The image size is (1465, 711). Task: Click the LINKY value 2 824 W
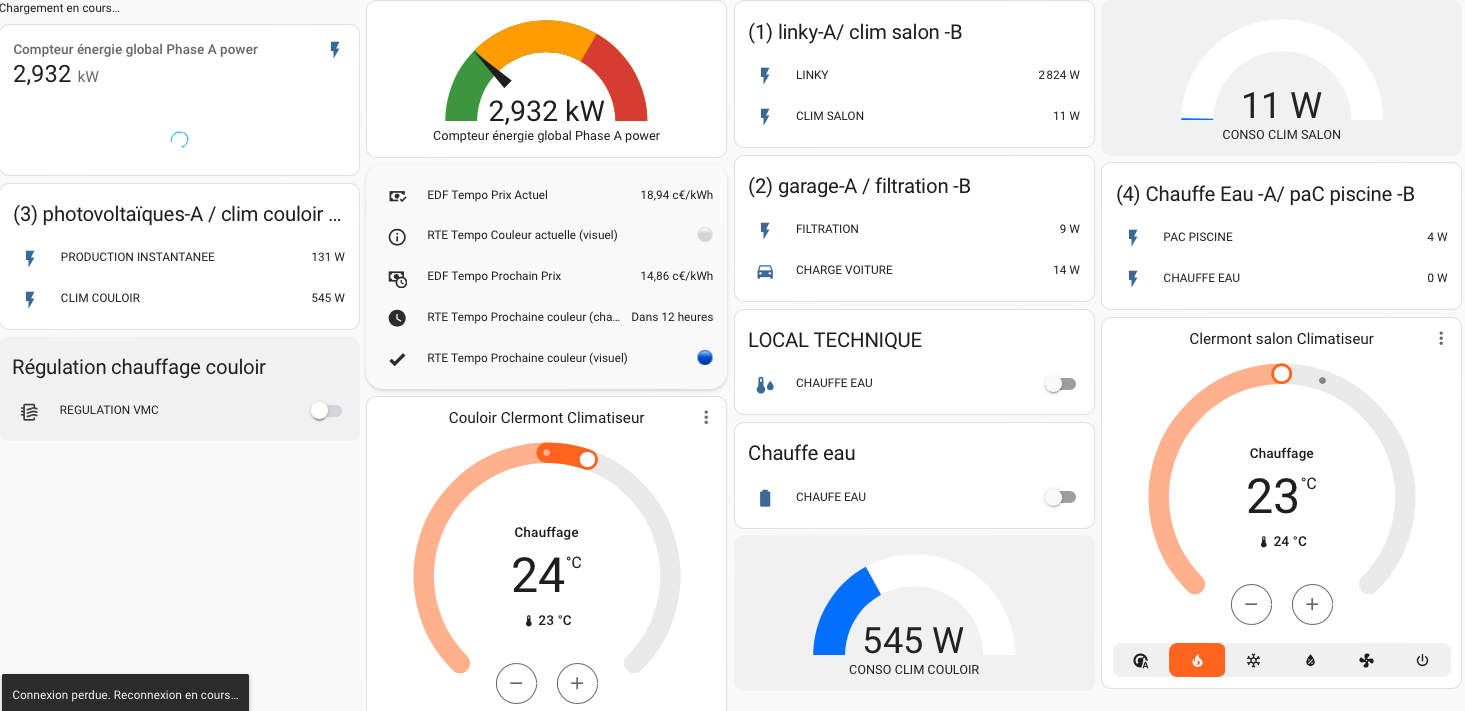(x=1059, y=75)
